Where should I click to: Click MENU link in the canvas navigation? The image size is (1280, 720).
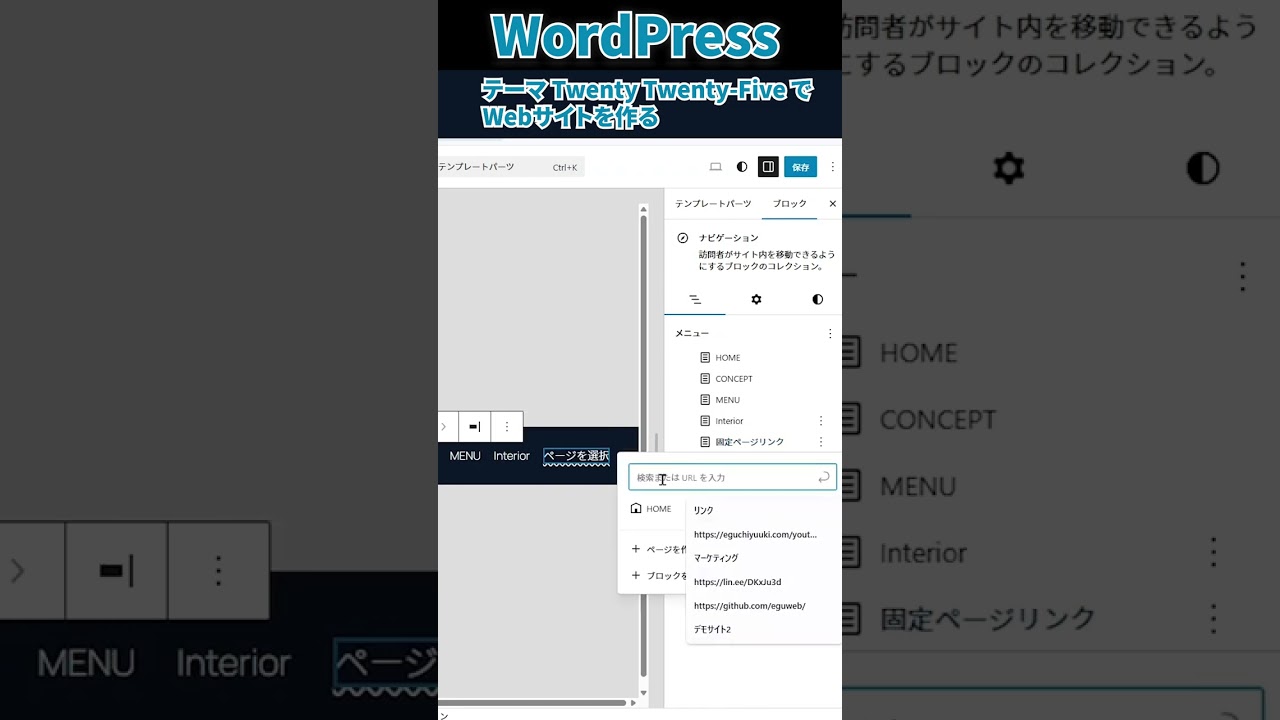[x=465, y=456]
